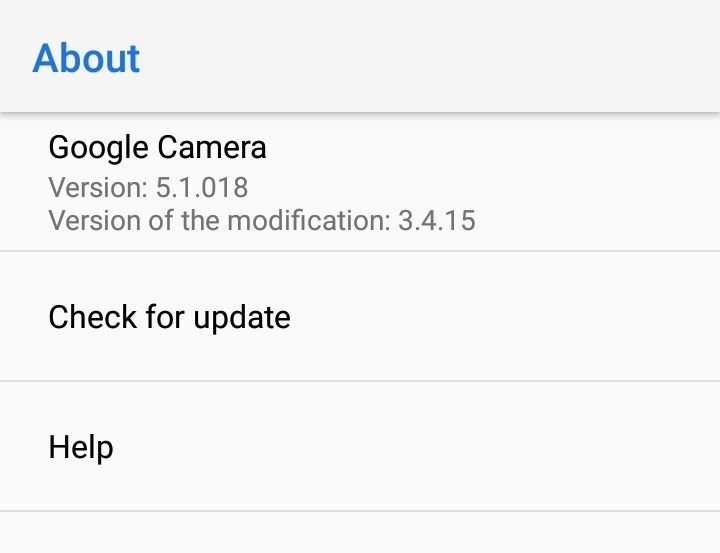Tap the word Check in the second row
720x553 pixels.
(93, 316)
